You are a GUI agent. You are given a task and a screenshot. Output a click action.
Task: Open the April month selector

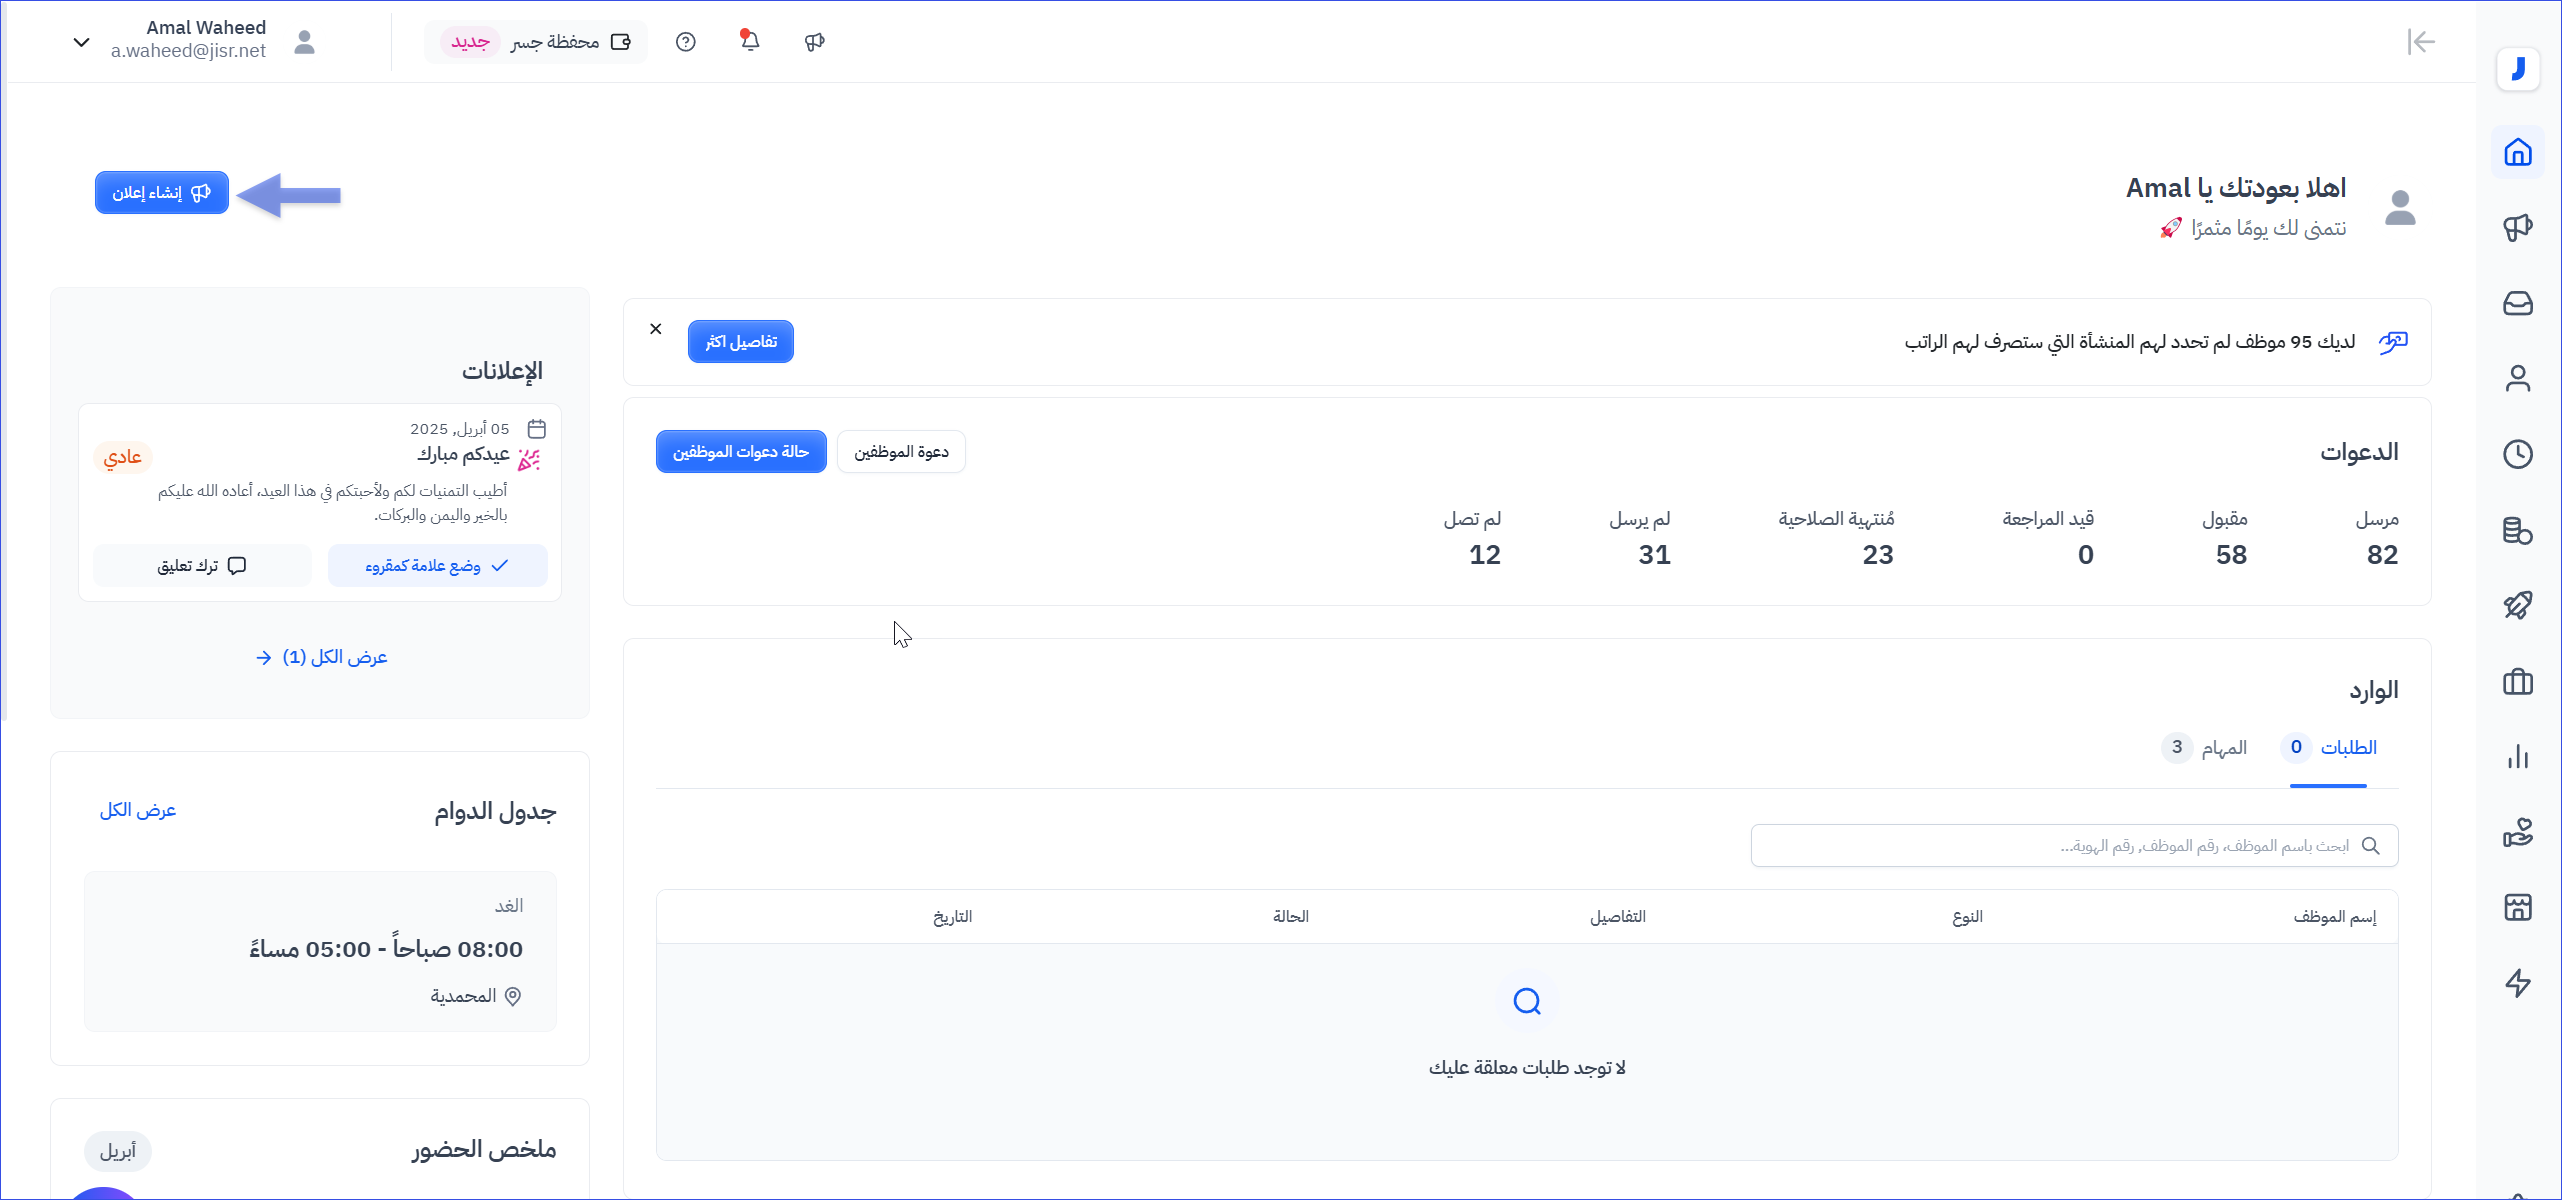[118, 1151]
